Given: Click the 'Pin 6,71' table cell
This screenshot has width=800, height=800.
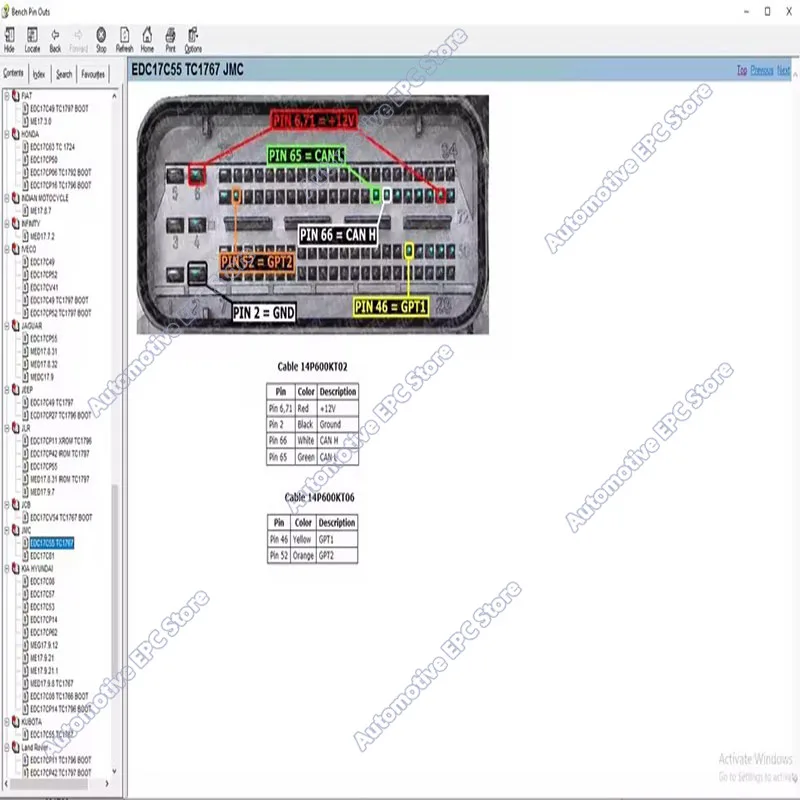Looking at the screenshot, I should coord(280,409).
